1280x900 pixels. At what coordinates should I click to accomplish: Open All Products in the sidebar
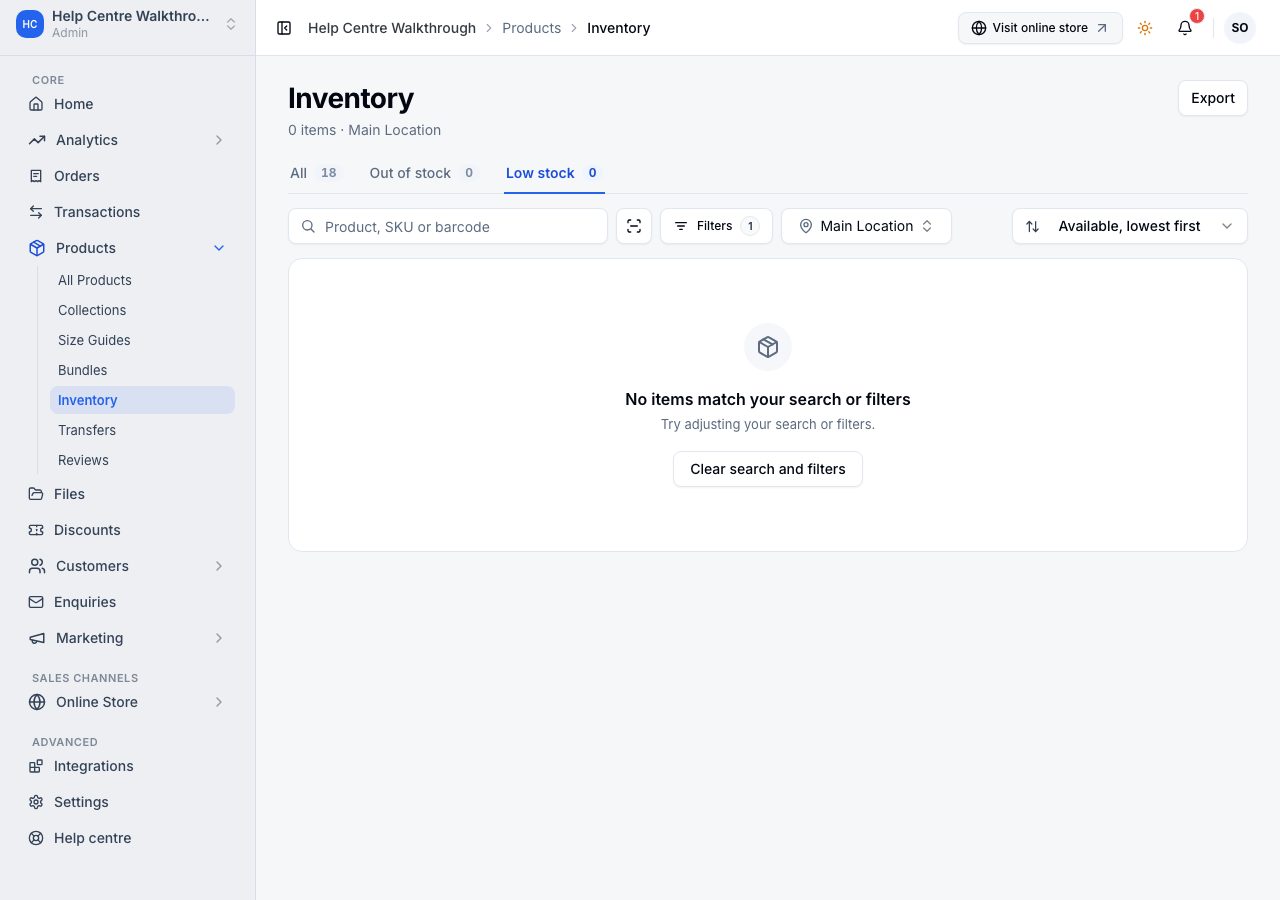pyautogui.click(x=95, y=280)
